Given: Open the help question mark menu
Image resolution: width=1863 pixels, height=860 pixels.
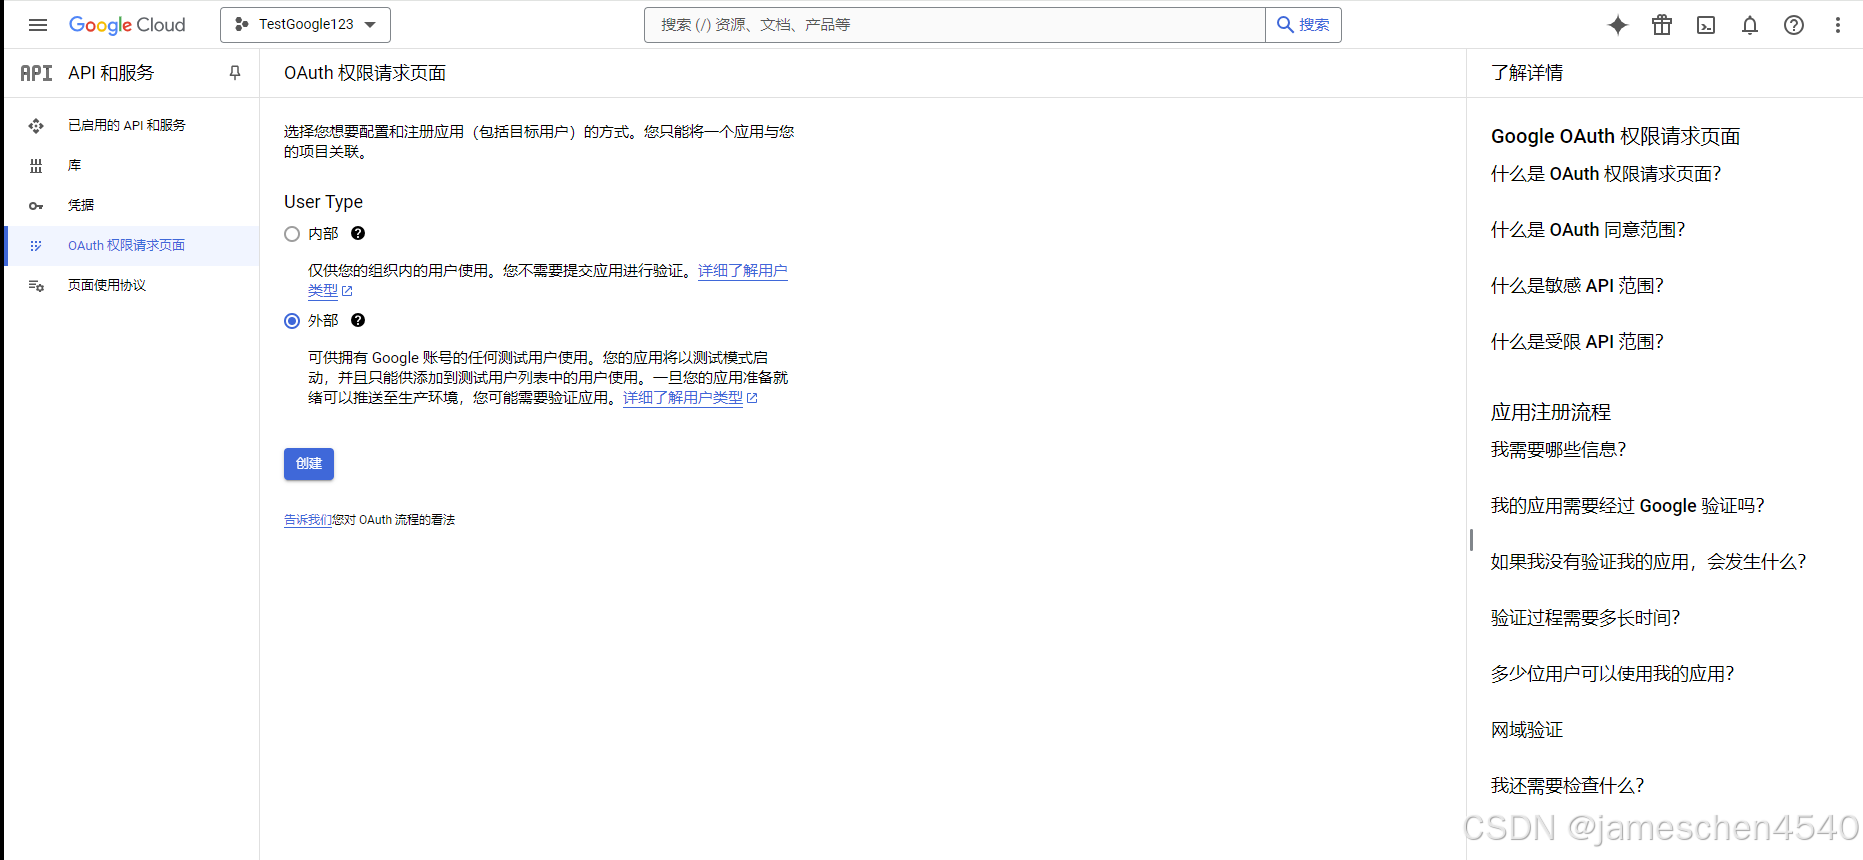Looking at the screenshot, I should 1794,25.
